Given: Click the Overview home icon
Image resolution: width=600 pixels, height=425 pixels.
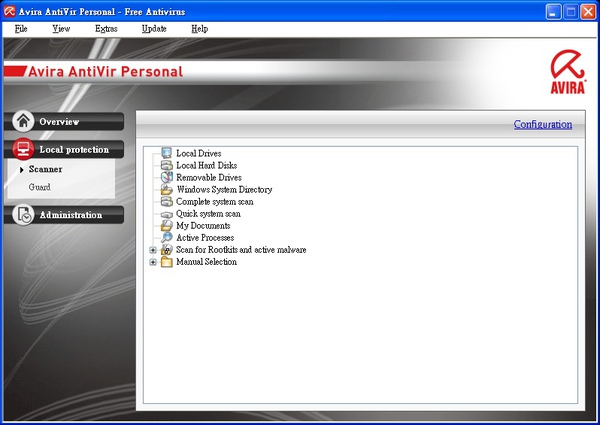Looking at the screenshot, I should click(24, 121).
